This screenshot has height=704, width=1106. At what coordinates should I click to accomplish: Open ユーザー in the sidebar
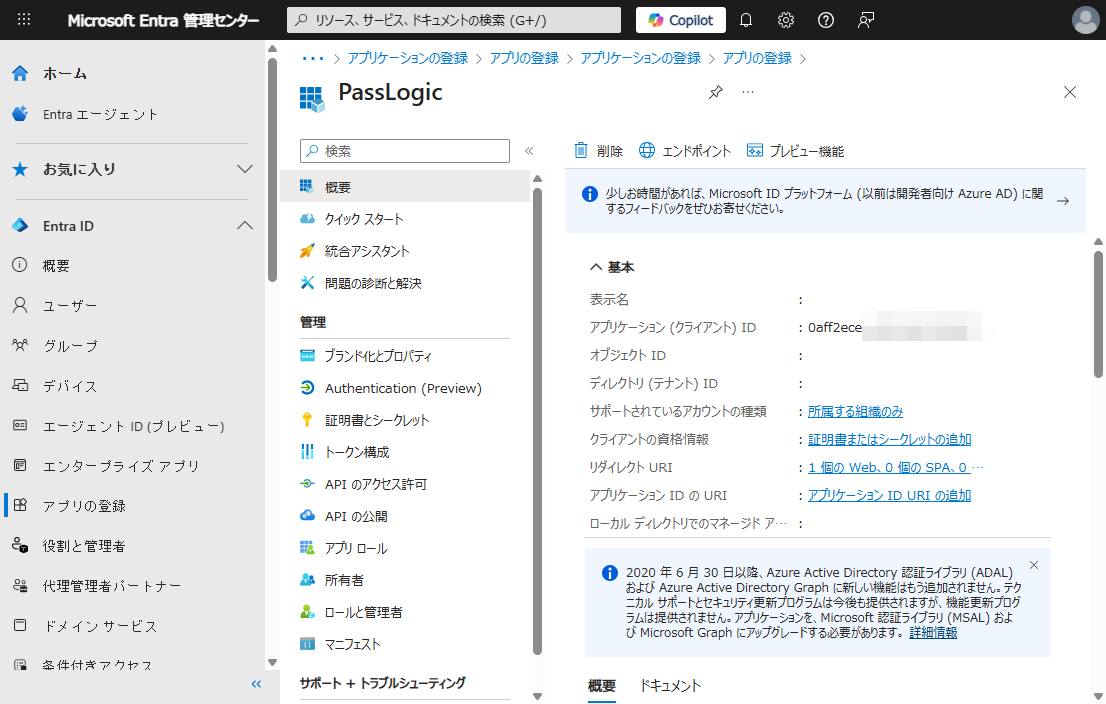click(70, 306)
